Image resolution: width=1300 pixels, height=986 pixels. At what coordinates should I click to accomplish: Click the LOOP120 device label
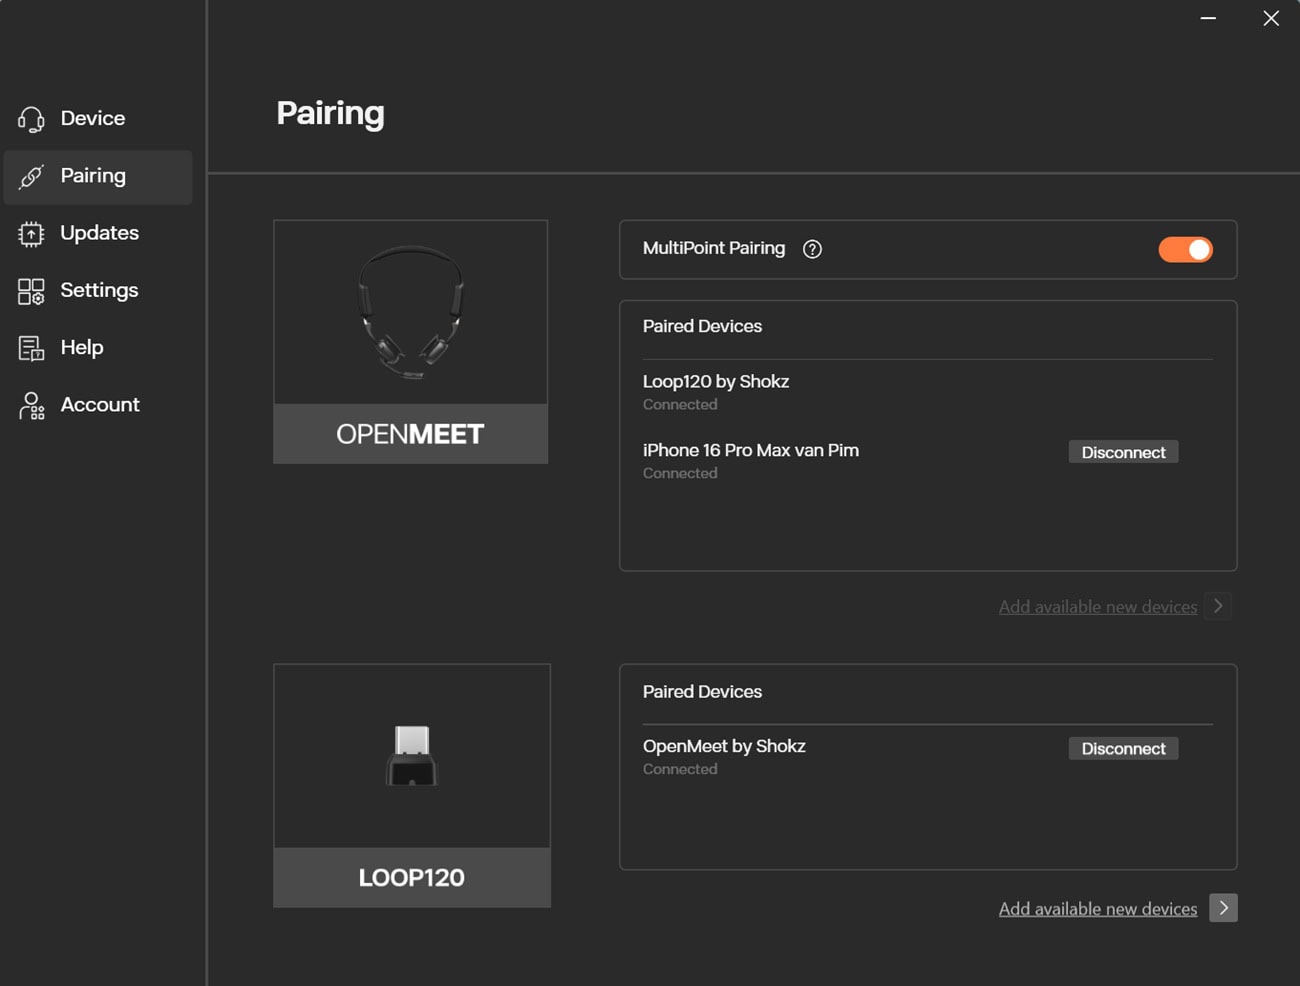pyautogui.click(x=412, y=878)
